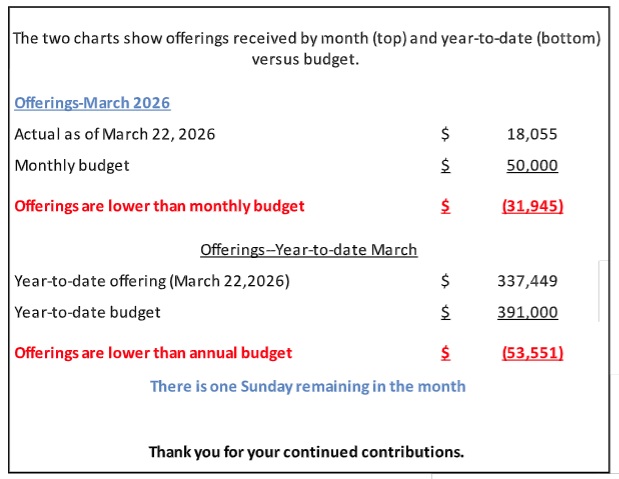Select the 18,055 actual offering amount
Viewport: 619px width, 479px height.
[x=533, y=134]
